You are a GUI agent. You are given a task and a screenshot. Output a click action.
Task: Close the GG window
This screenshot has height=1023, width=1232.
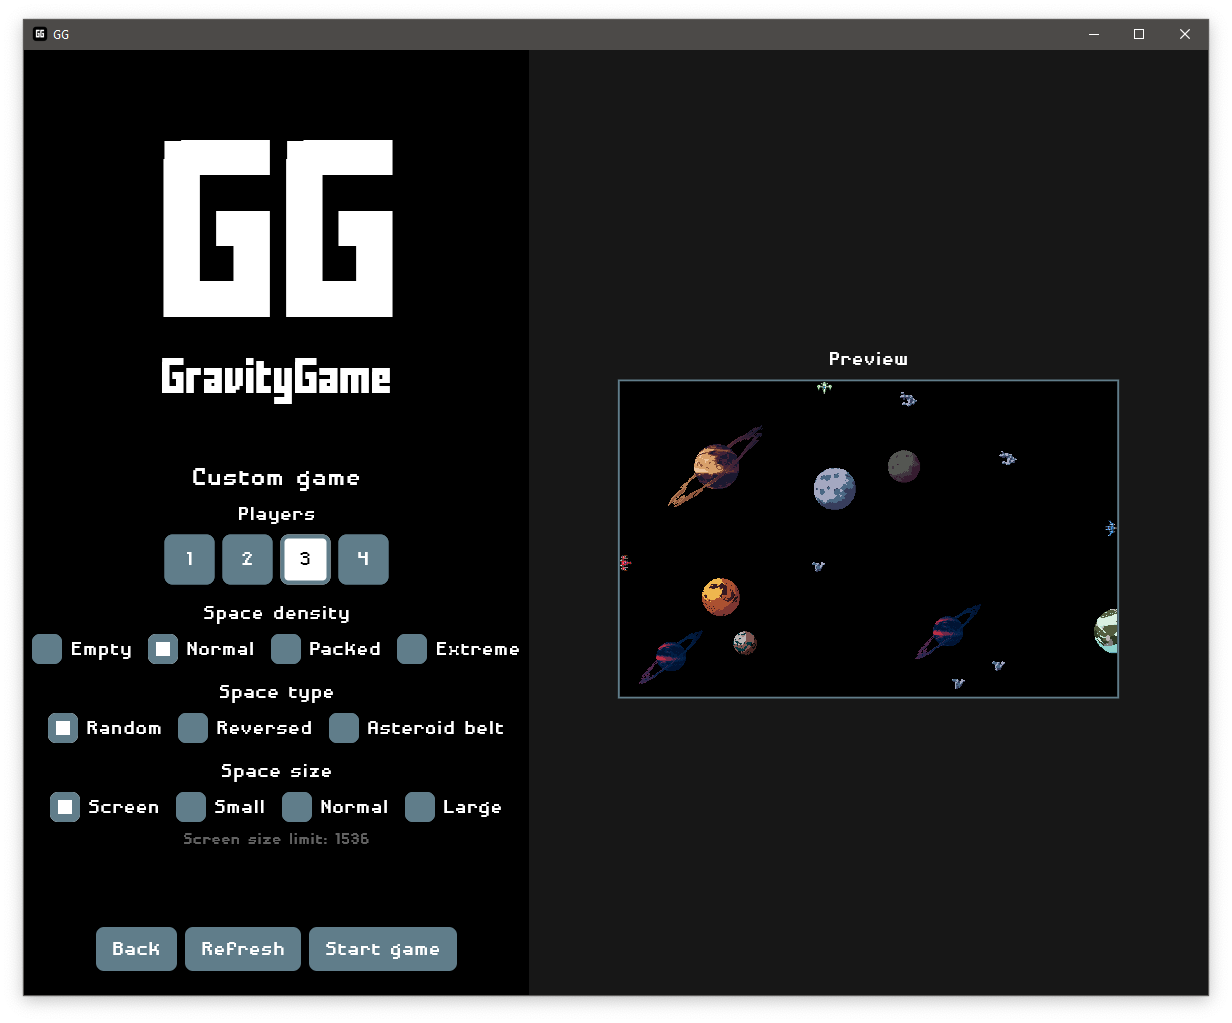click(x=1185, y=34)
